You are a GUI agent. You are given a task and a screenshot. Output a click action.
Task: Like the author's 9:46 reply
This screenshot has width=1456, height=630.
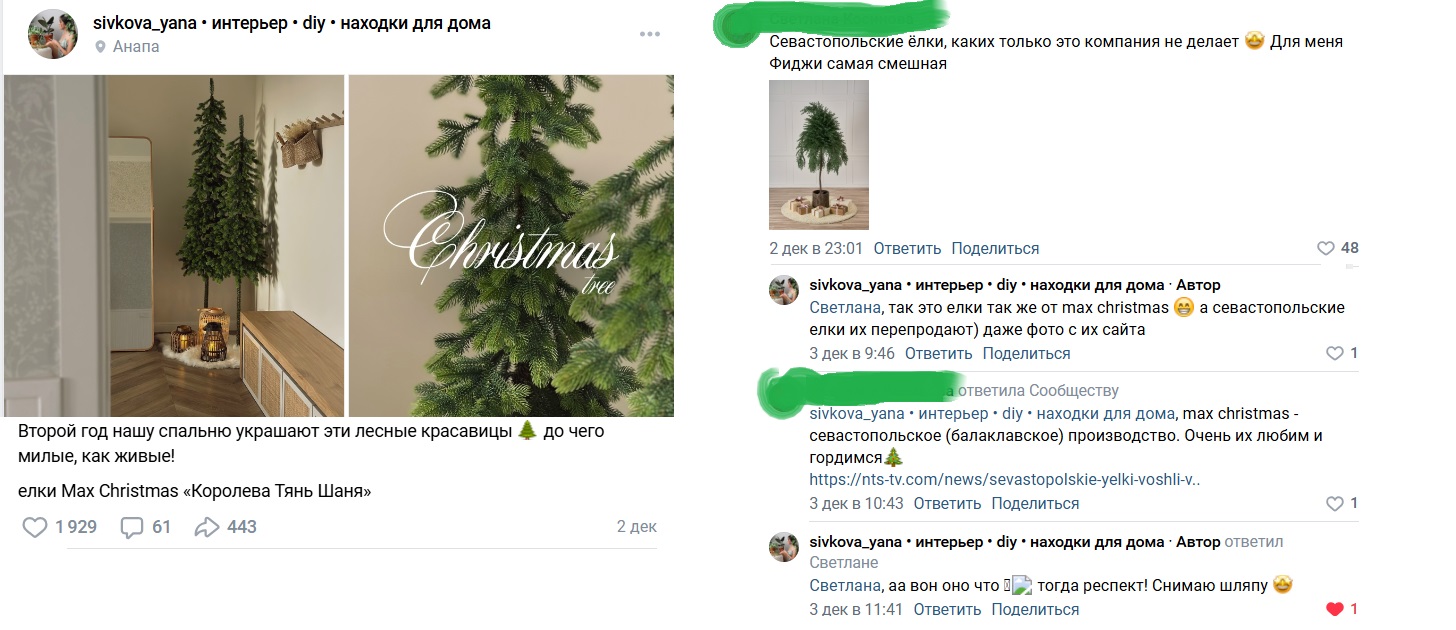1334,353
